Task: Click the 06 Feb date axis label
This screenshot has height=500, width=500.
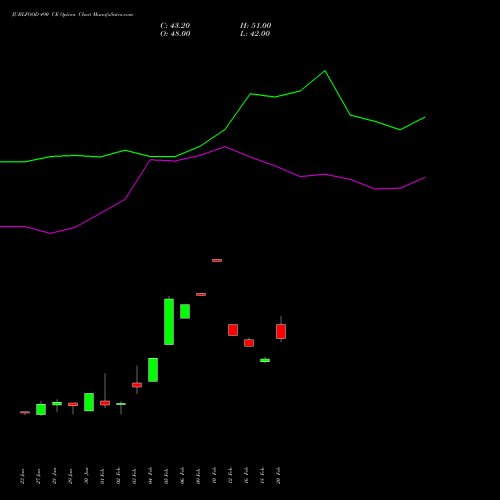Action: coord(182,476)
